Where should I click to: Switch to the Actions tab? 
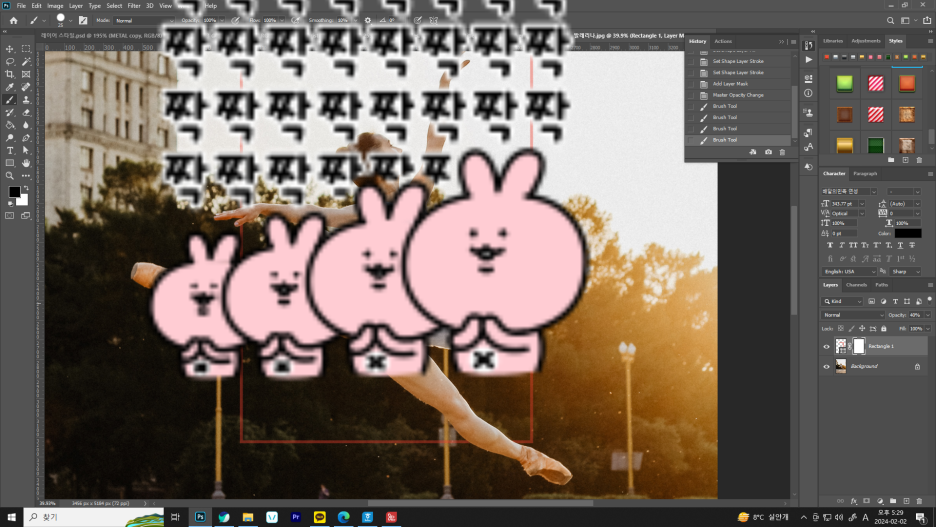point(723,41)
